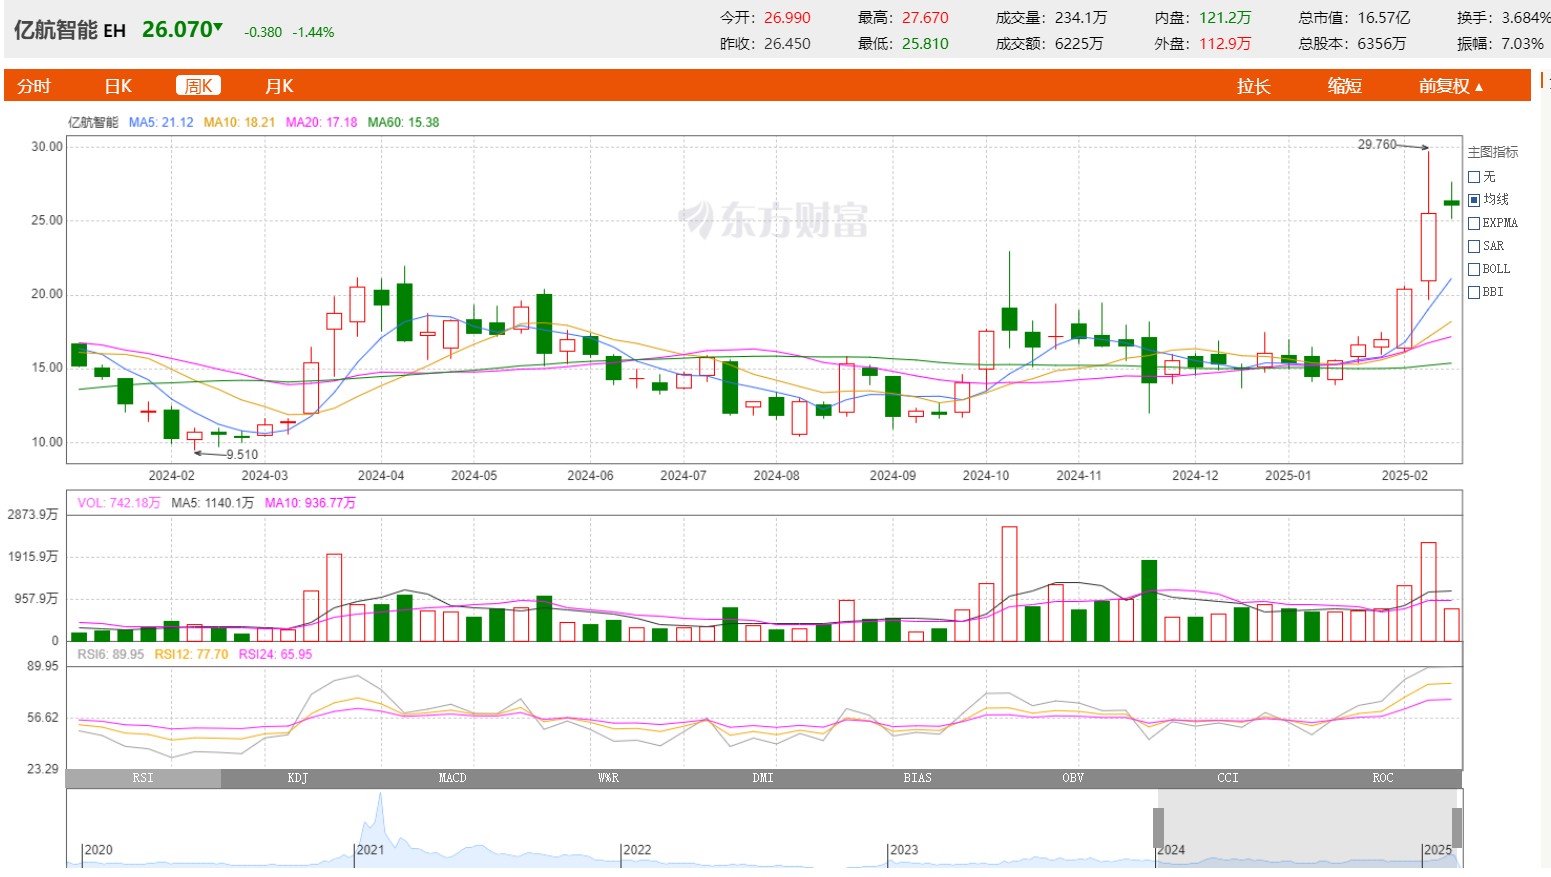Click the MA10: 18.21 legend label
1551x877 pixels.
click(239, 122)
